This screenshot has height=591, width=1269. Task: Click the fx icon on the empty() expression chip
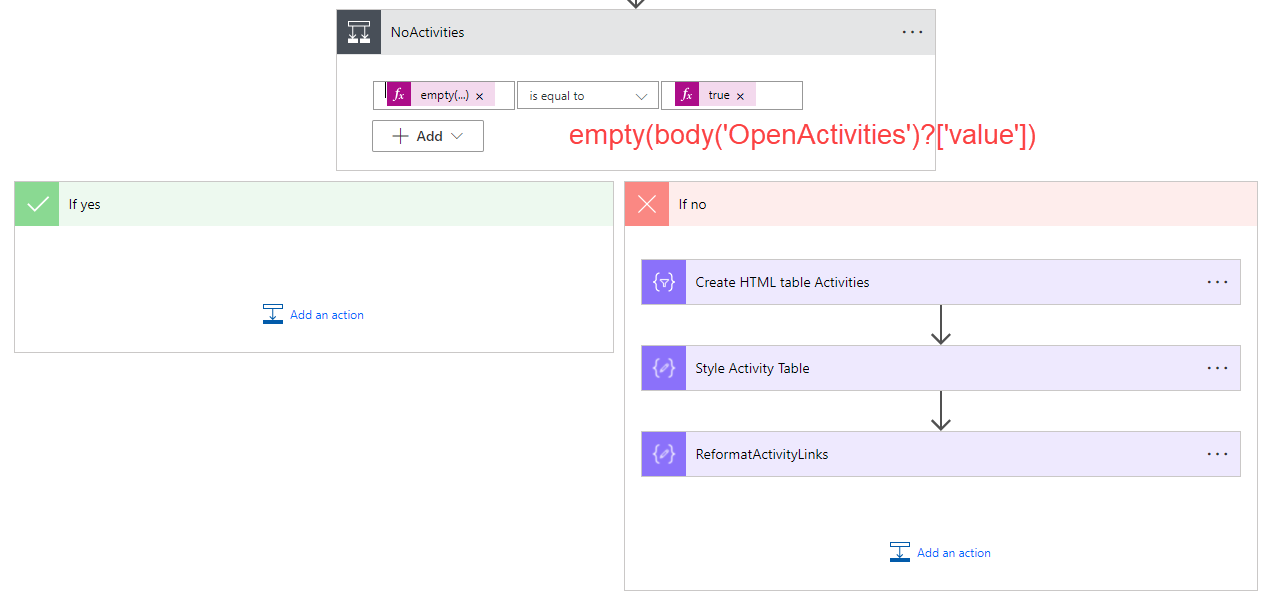pyautogui.click(x=400, y=94)
